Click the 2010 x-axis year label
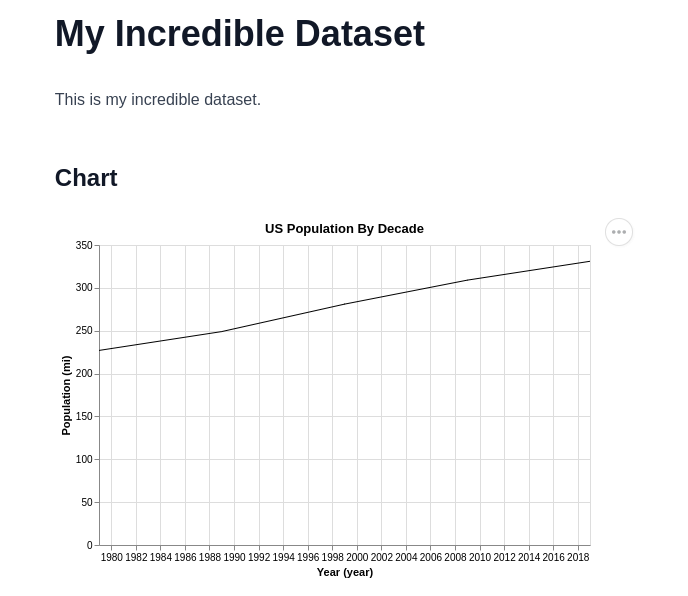688x596 pixels. tap(480, 558)
